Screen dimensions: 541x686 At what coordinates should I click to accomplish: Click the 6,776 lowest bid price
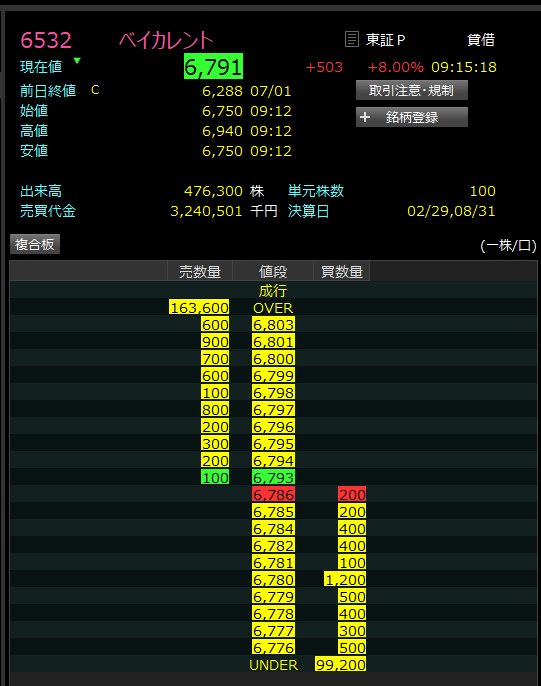pyautogui.click(x=273, y=648)
